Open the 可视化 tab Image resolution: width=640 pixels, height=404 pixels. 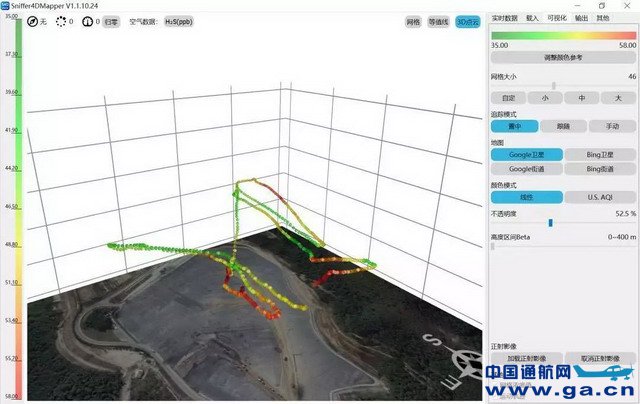click(558, 18)
